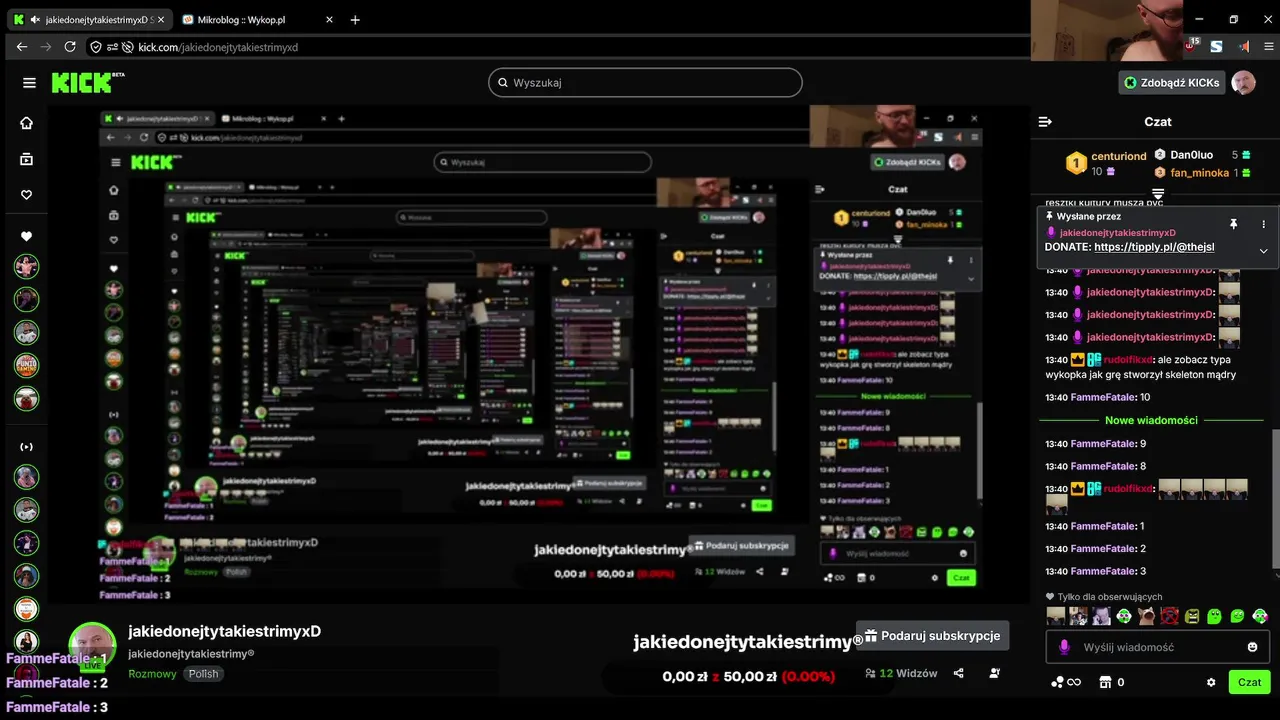
Task: Click the Czat panel header title
Action: click(1158, 122)
